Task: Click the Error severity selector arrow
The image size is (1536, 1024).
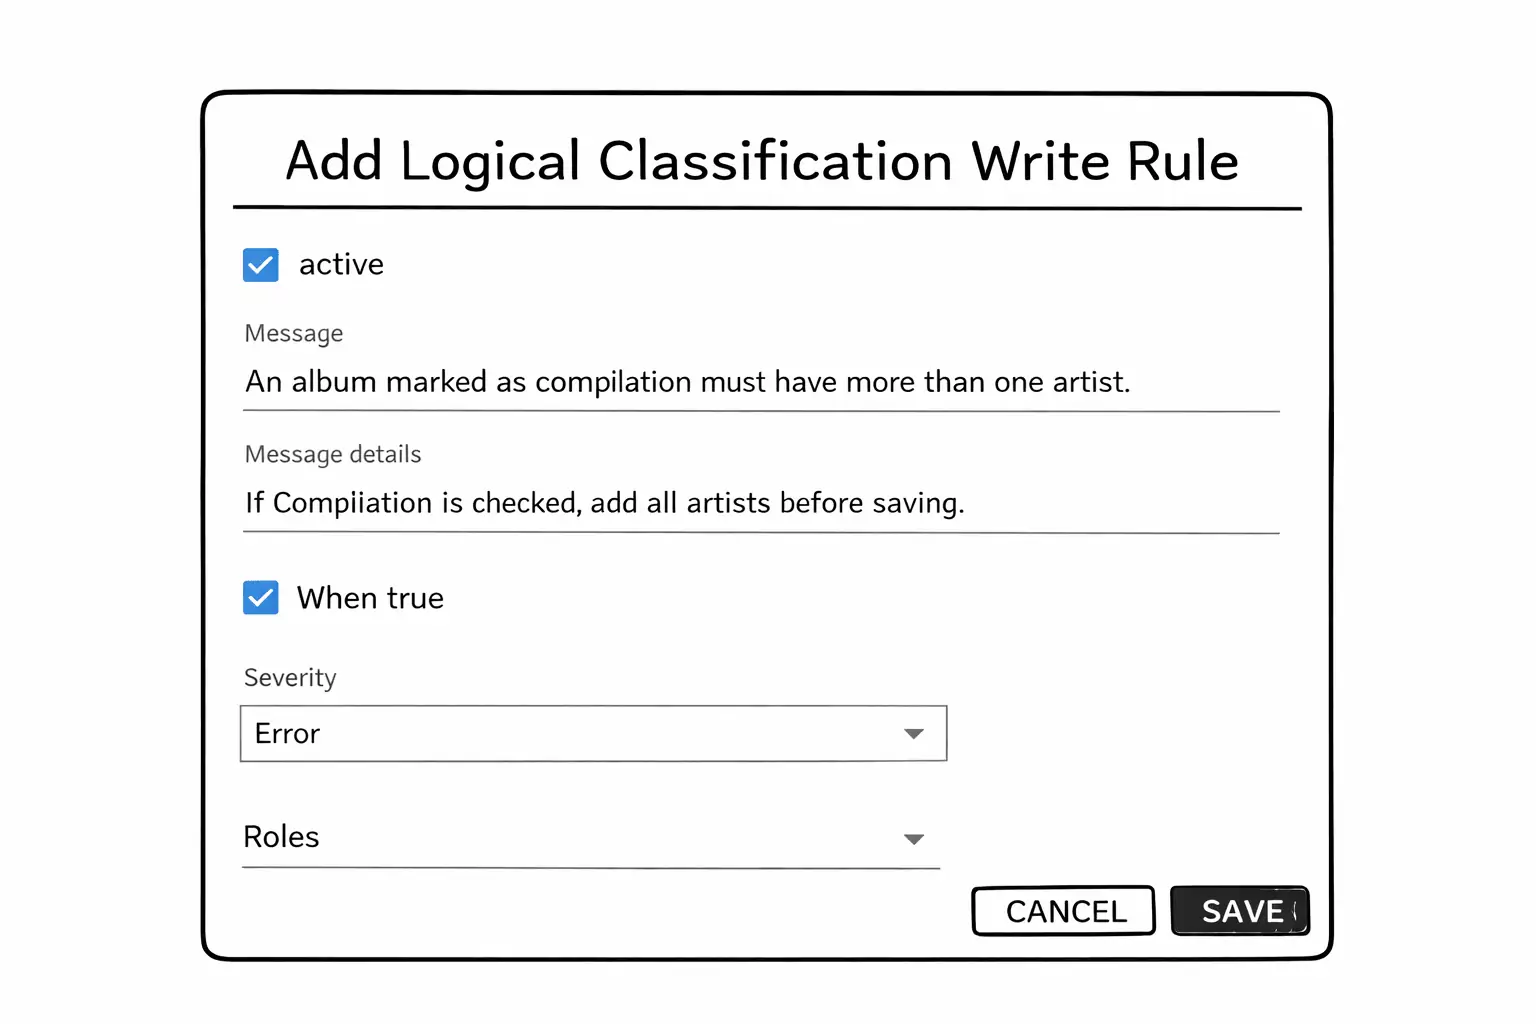Action: 912,733
